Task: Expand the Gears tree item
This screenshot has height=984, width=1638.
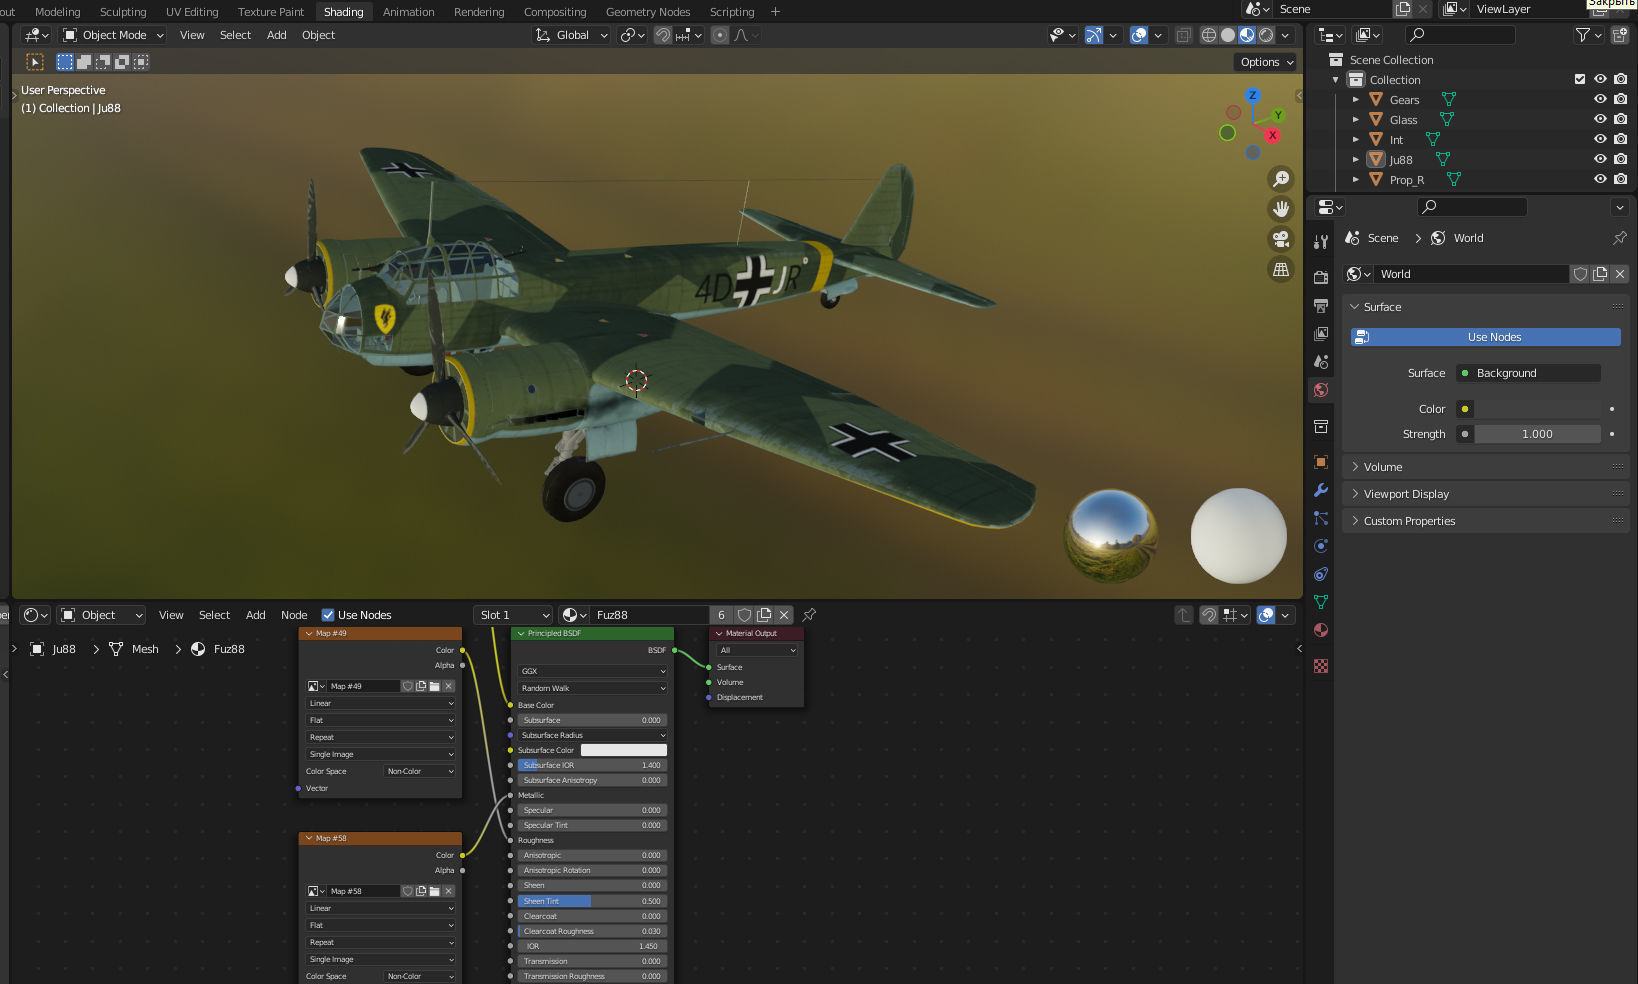Action: (x=1356, y=100)
